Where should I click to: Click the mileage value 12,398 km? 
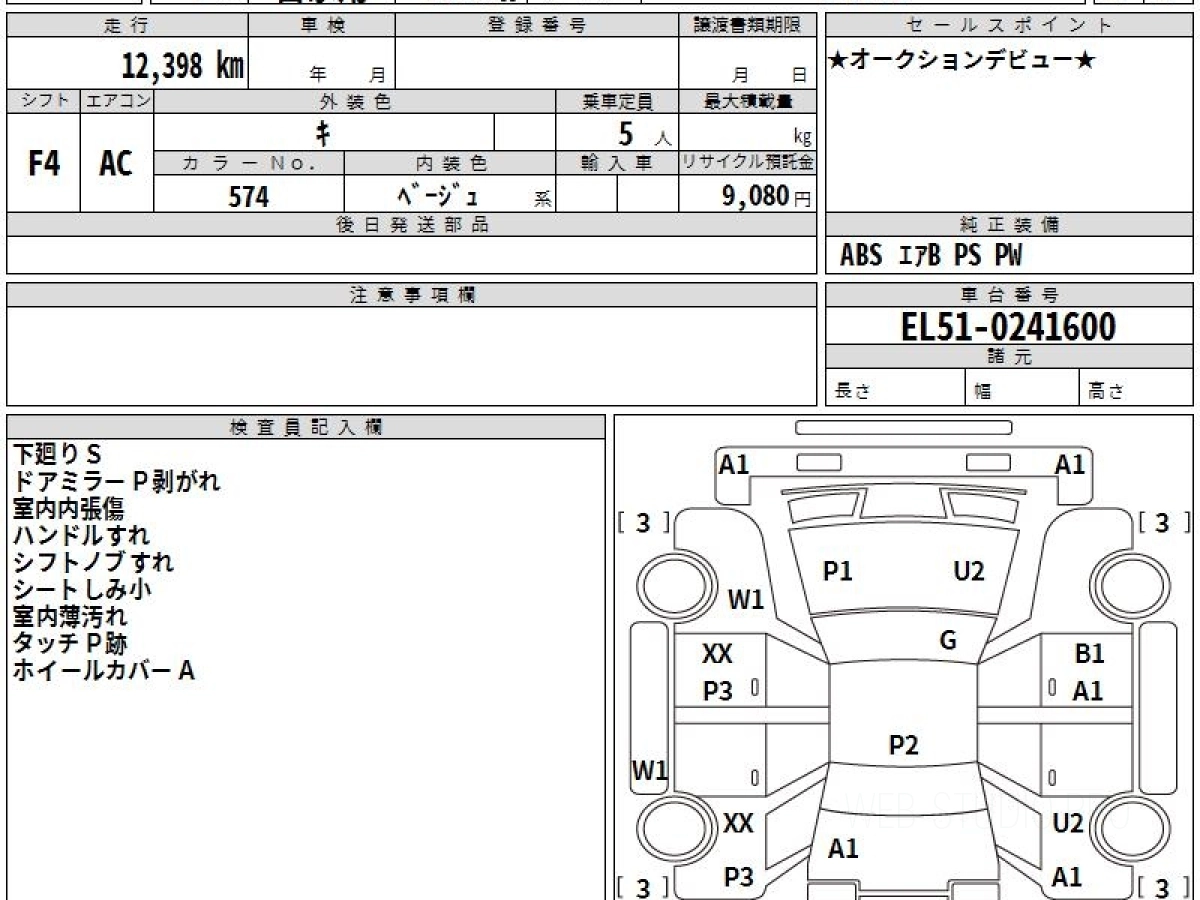(x=183, y=66)
